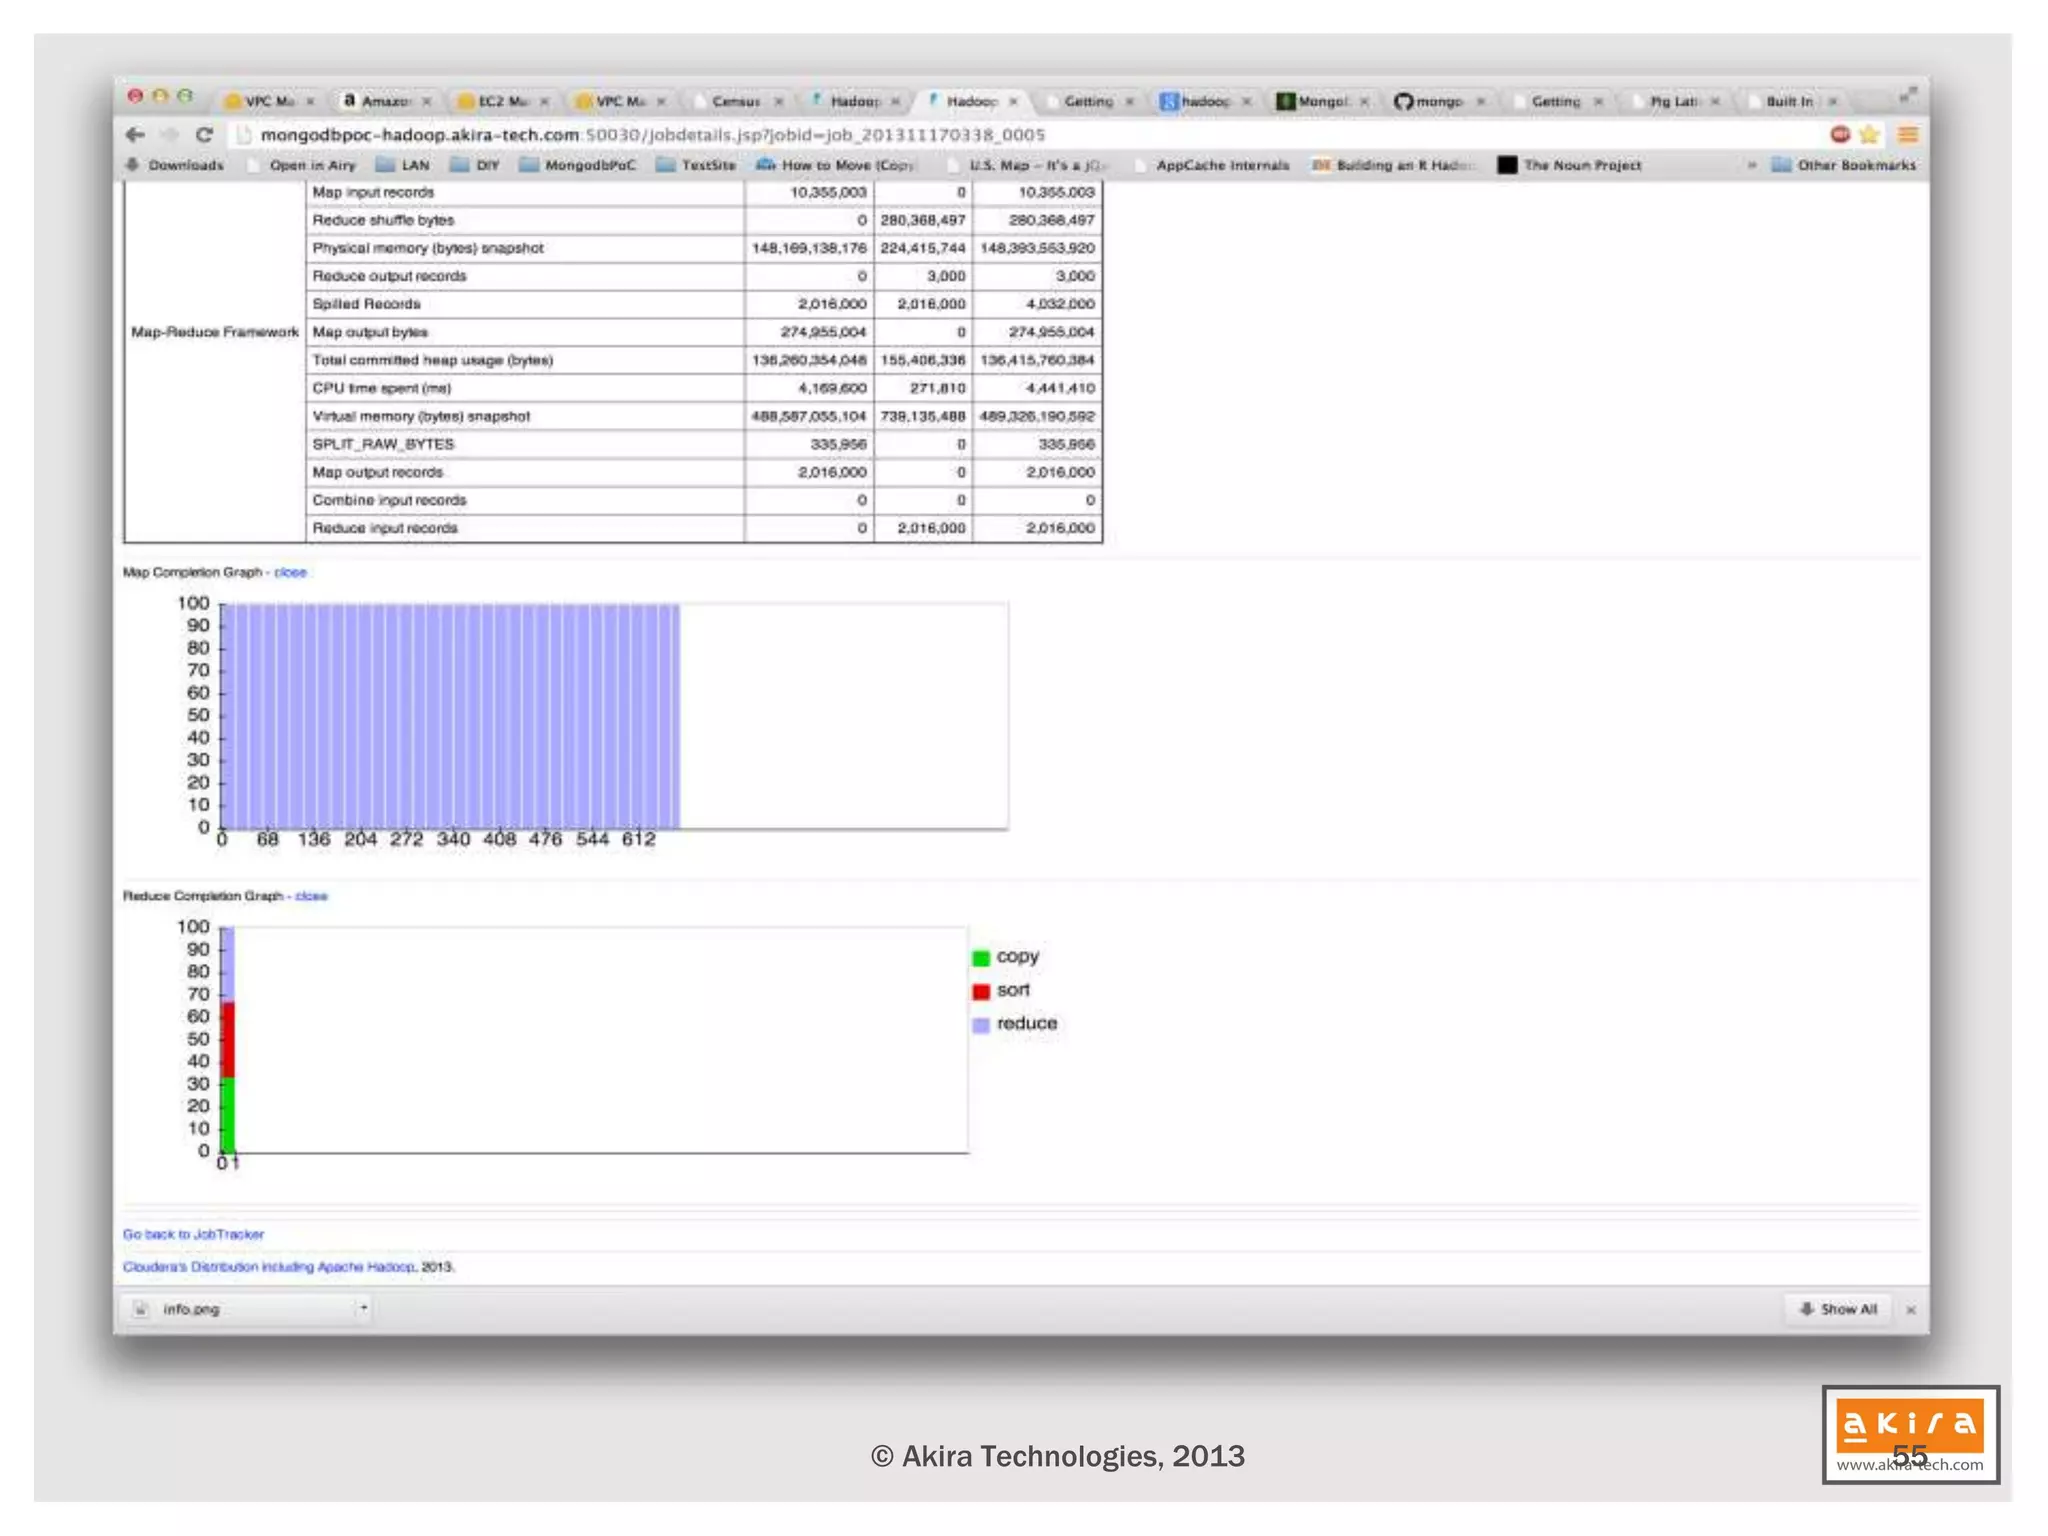Open info.png download options arrow

(364, 1308)
